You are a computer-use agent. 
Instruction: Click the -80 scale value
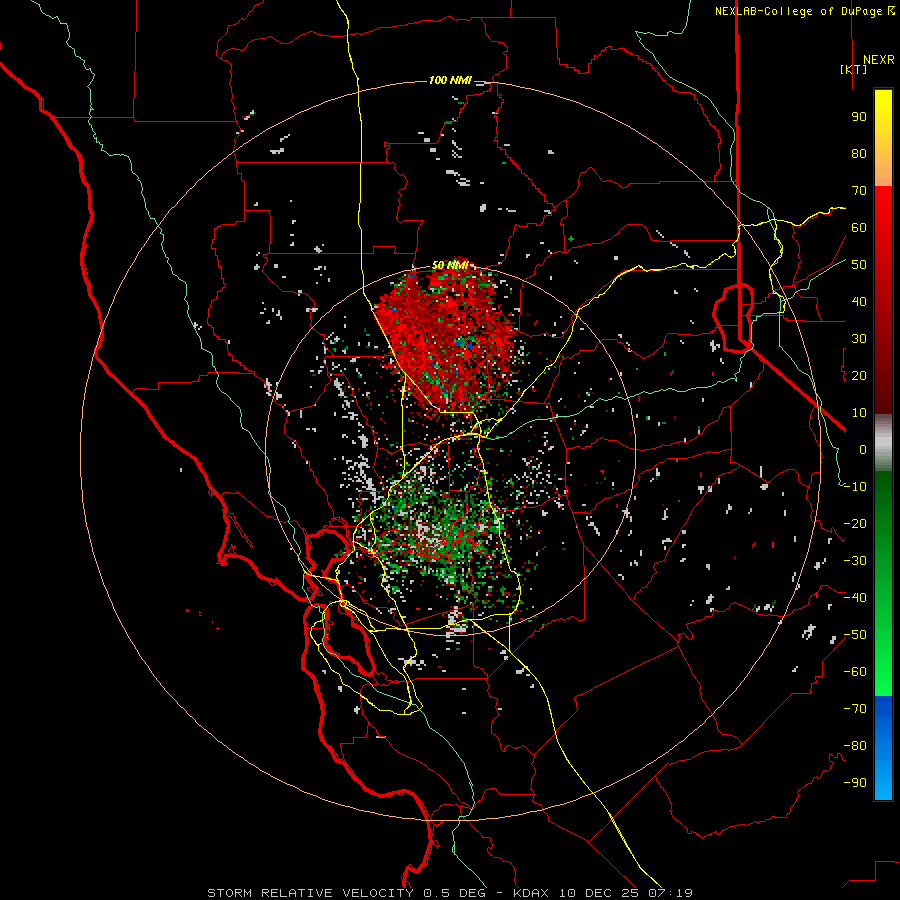click(x=855, y=746)
